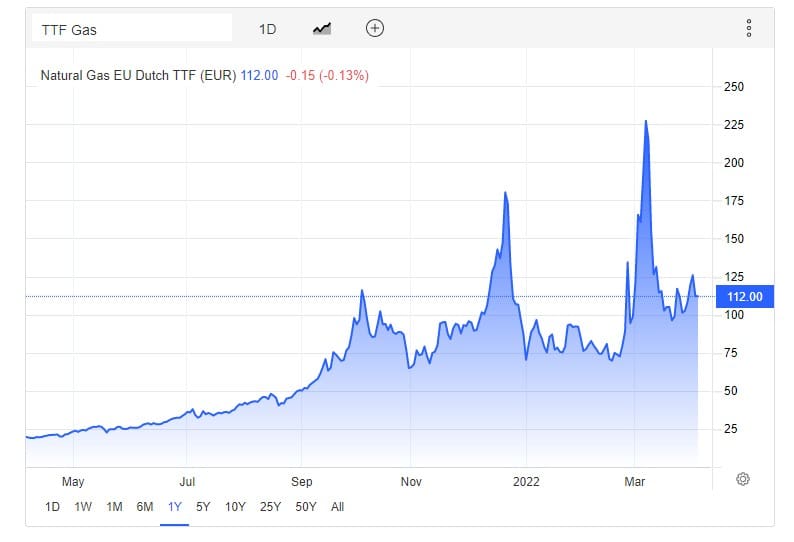Show the 10Y time range
The height and width of the screenshot is (542, 794).
(x=235, y=507)
